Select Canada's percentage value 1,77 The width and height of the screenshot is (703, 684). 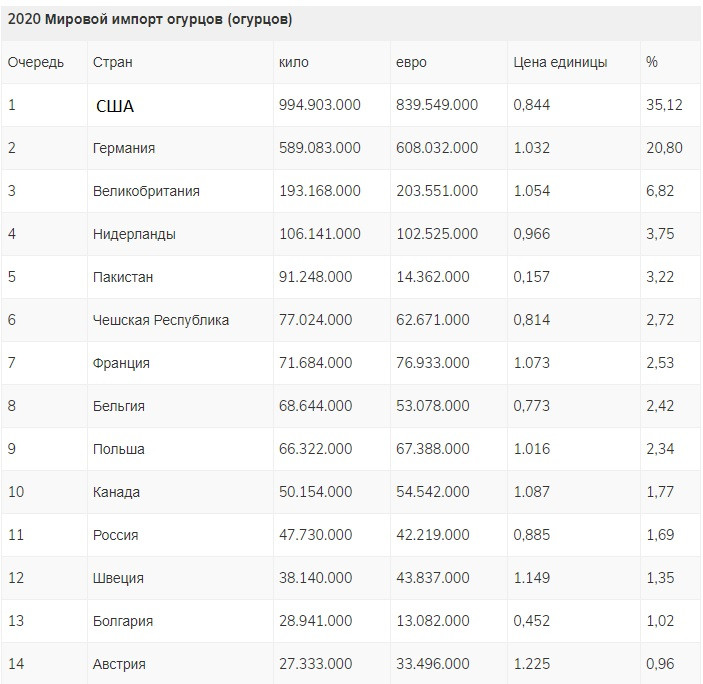point(660,492)
